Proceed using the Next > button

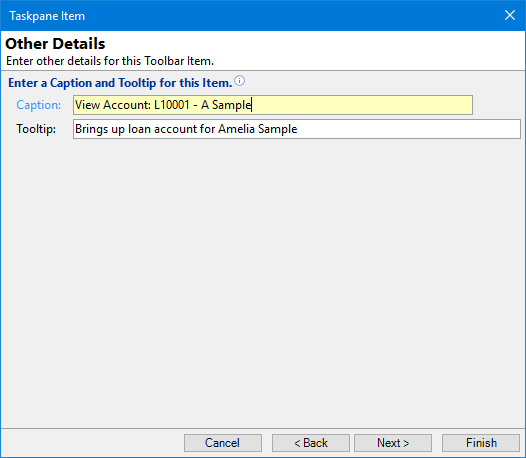[393, 443]
